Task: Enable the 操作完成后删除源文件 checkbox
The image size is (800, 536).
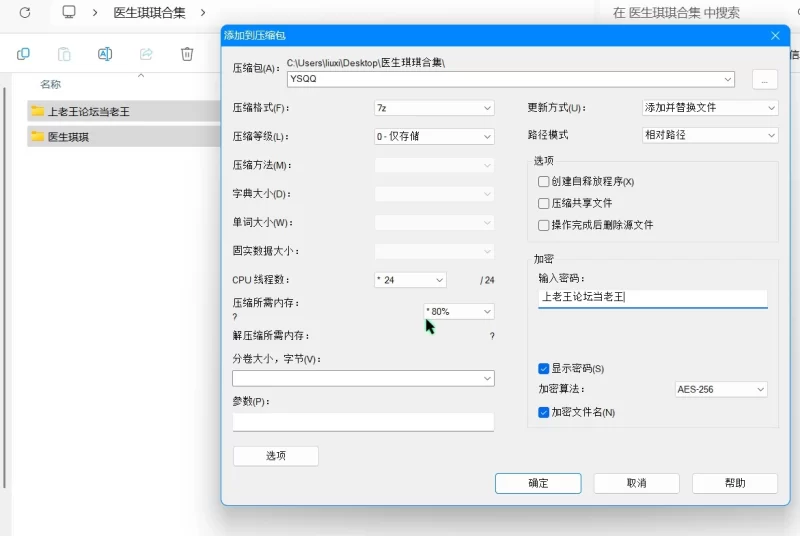Action: [543, 225]
